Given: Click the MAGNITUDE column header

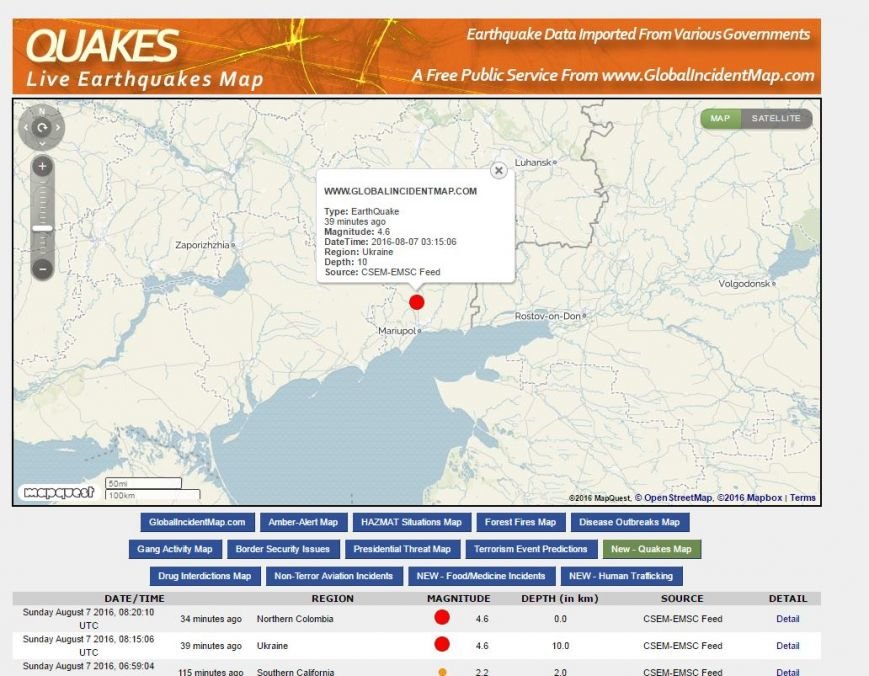Looking at the screenshot, I should click(x=458, y=598).
